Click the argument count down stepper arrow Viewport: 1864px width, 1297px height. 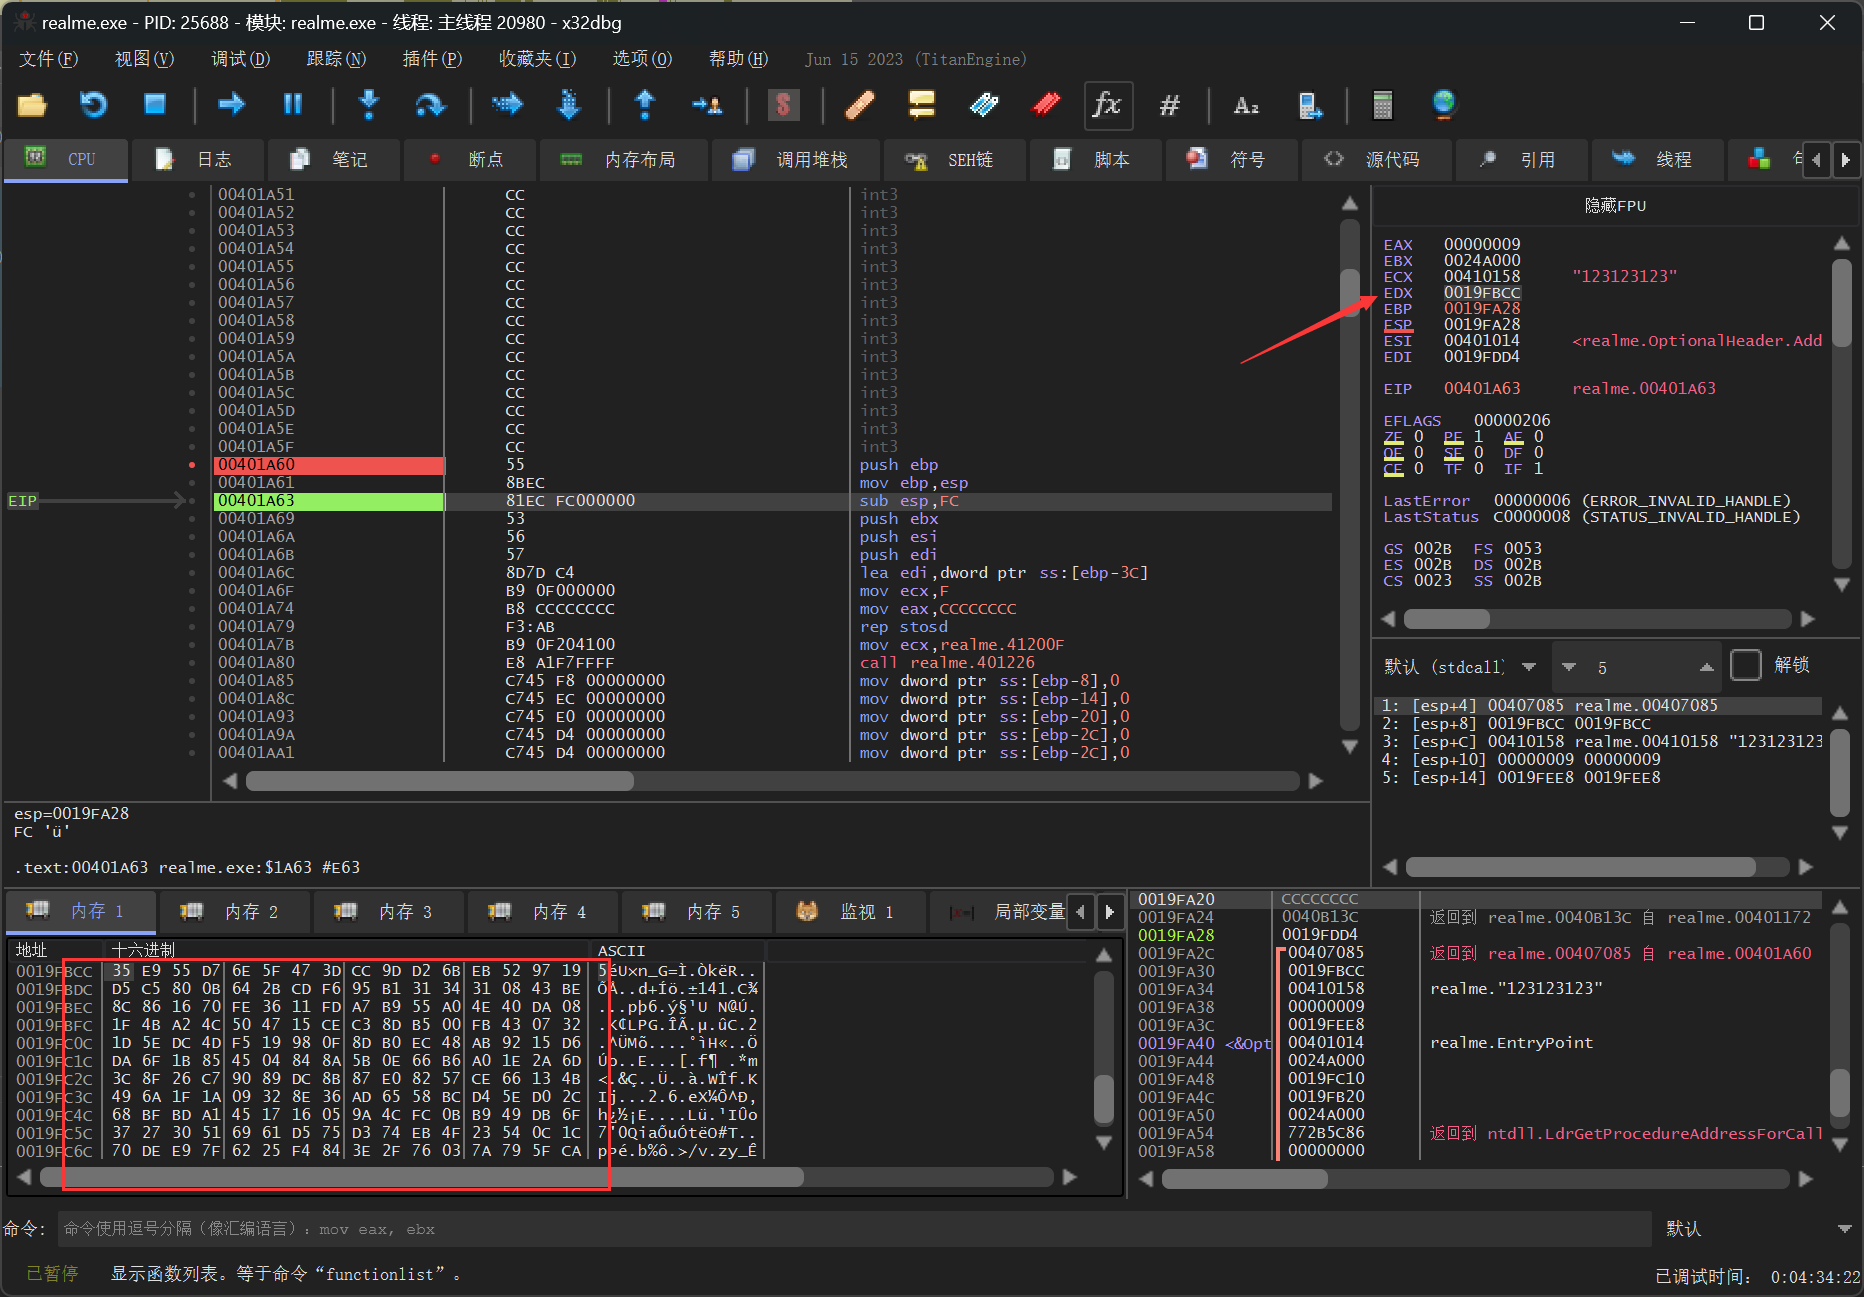(x=1568, y=667)
